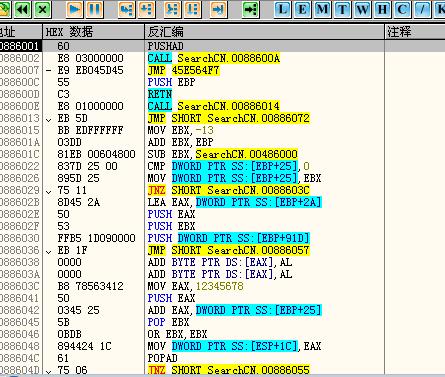The image size is (445, 377).
Task: Select the PUSH EBP instruction
Action: (x=171, y=82)
